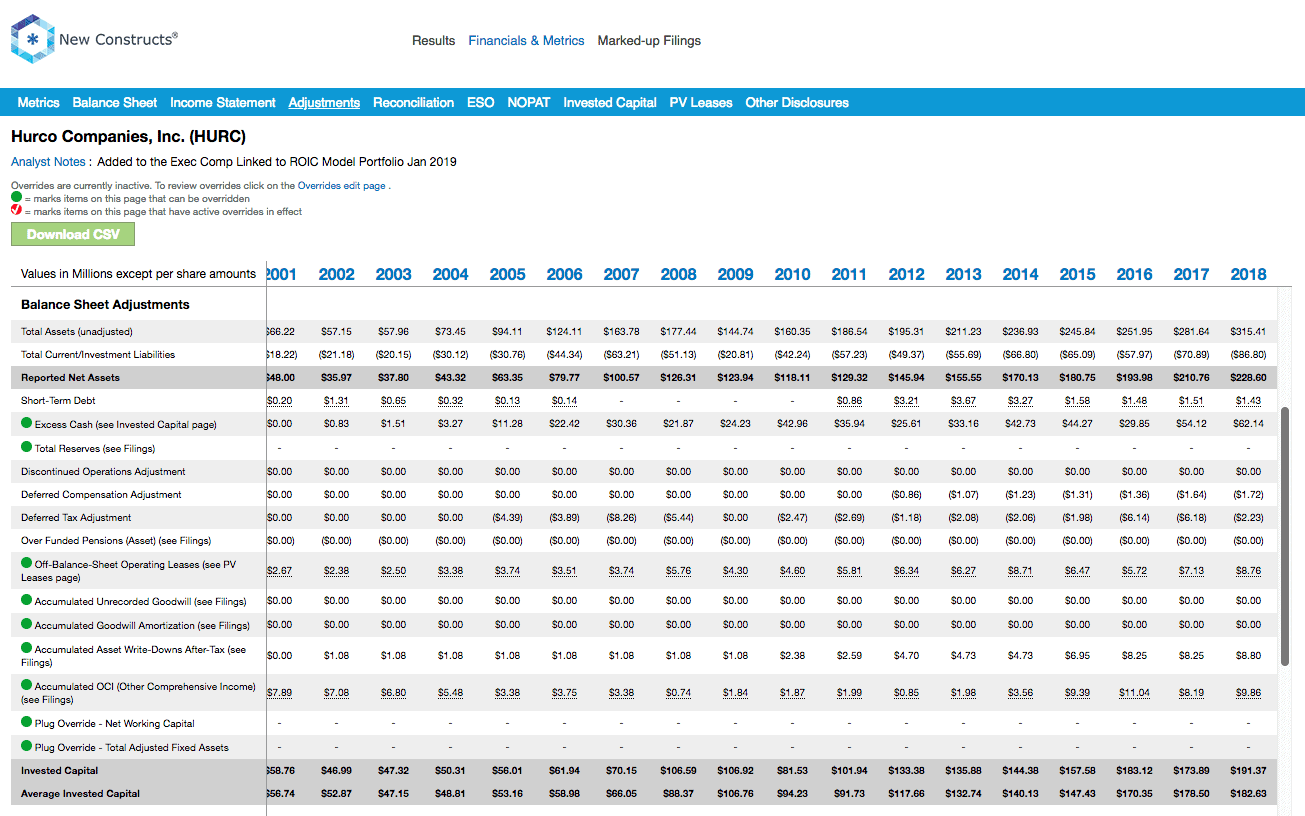Screen dimensions: 1305x816
Task: Follow the Overrides edit page link
Action: pos(342,186)
